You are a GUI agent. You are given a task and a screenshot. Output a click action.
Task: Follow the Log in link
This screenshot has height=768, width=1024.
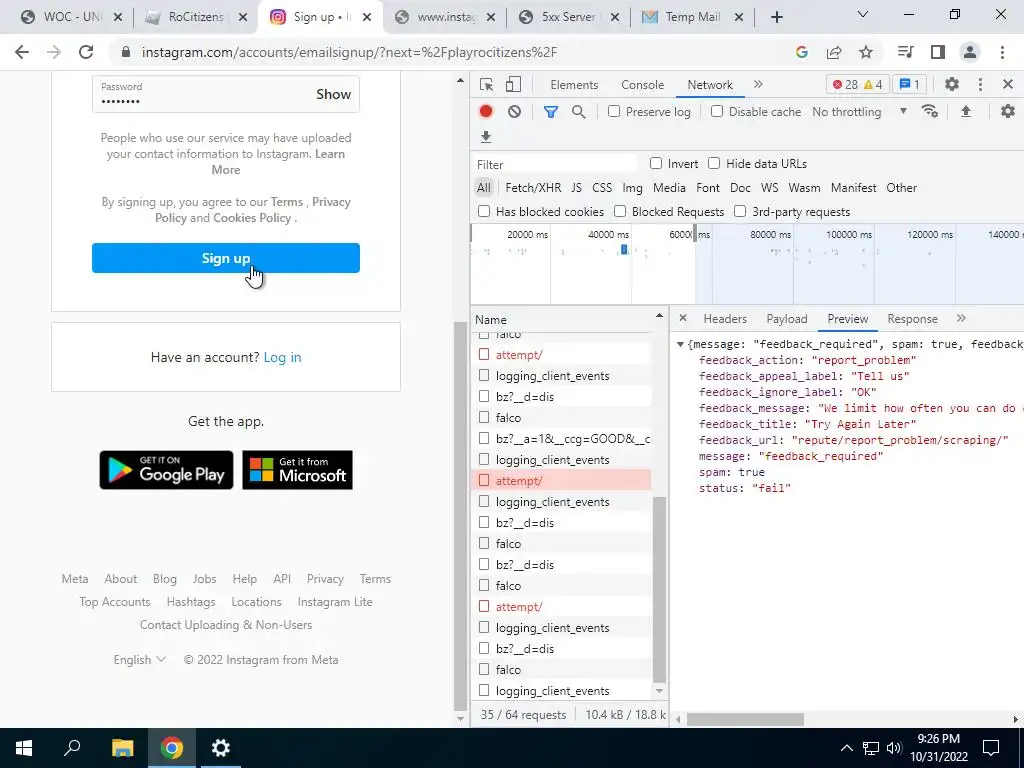pyautogui.click(x=282, y=357)
